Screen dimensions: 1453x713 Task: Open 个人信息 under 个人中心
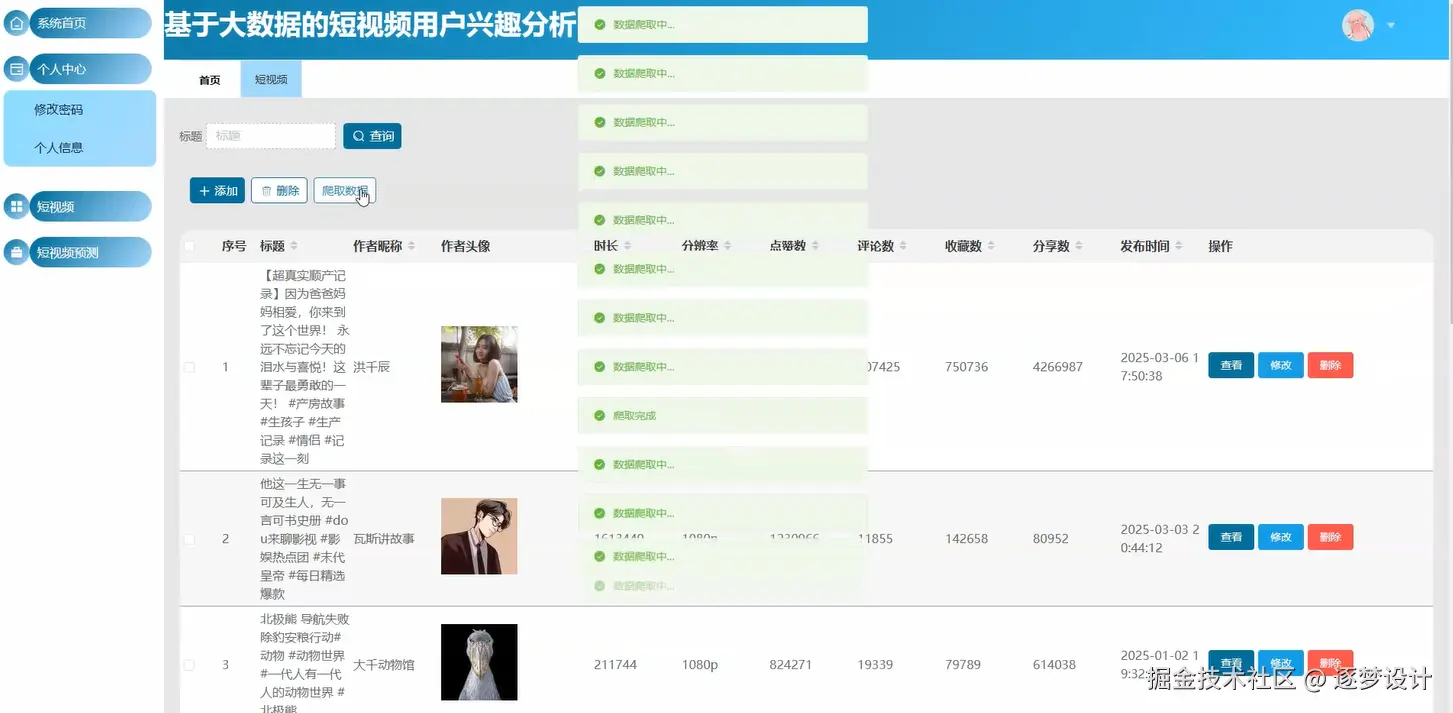pos(59,148)
